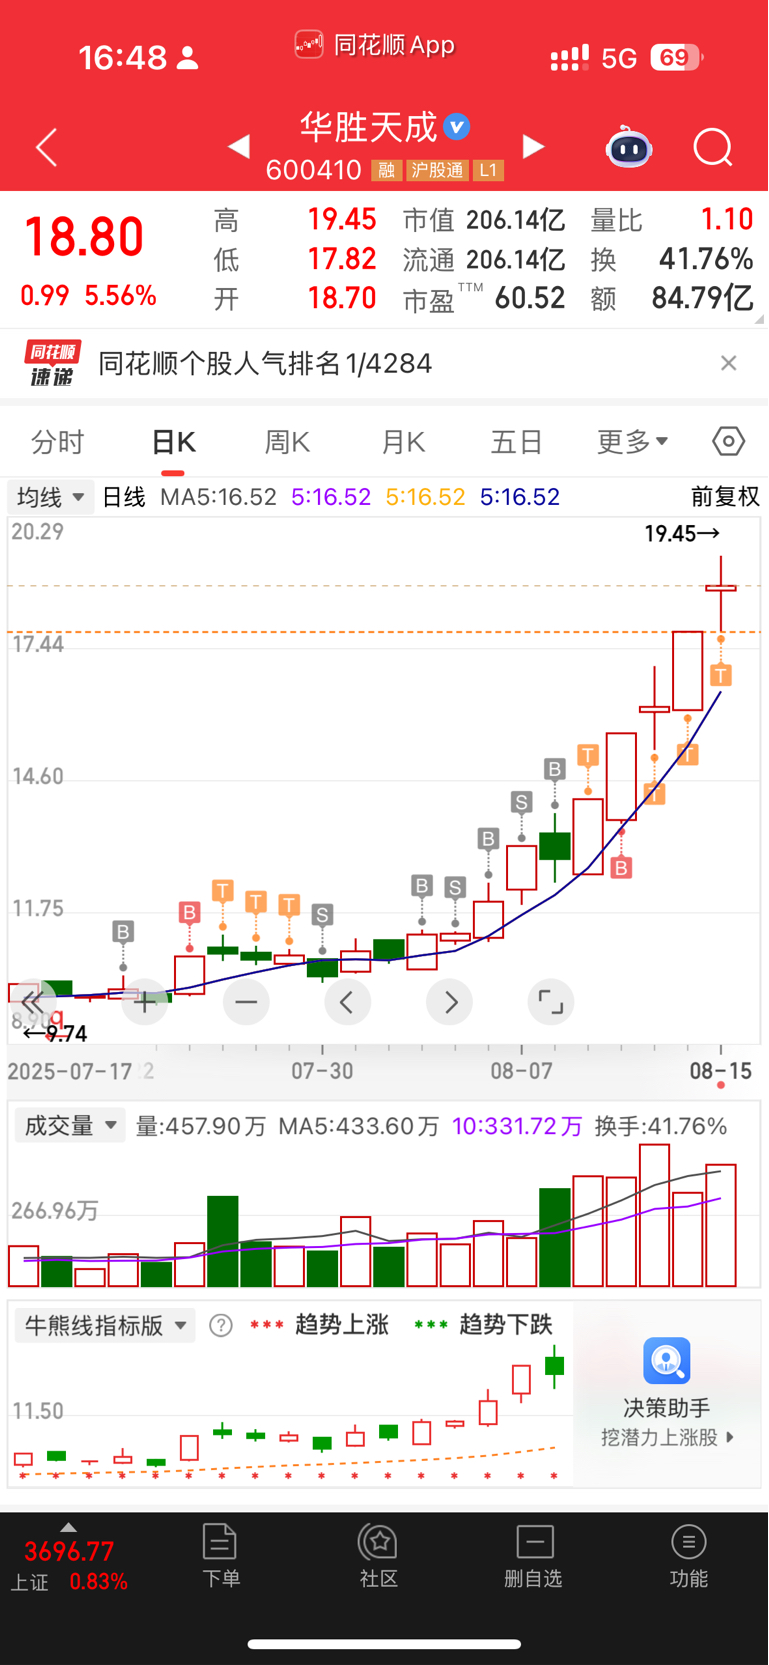Switch to 月K tab
This screenshot has width=769, height=1665.
click(x=403, y=442)
